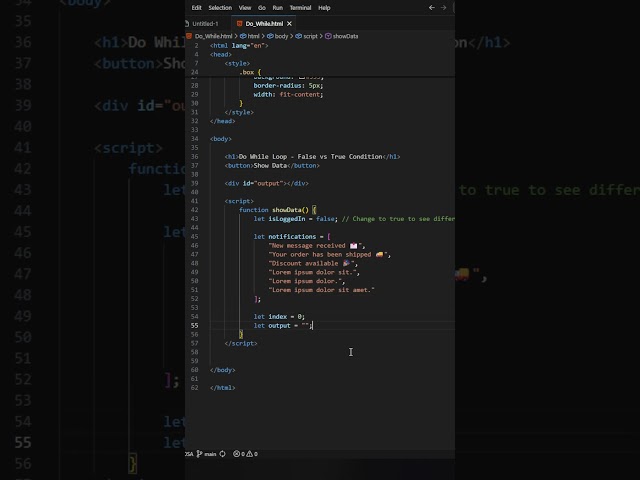Open the Help menu
Viewport: 640px width, 480px height.
tap(324, 8)
